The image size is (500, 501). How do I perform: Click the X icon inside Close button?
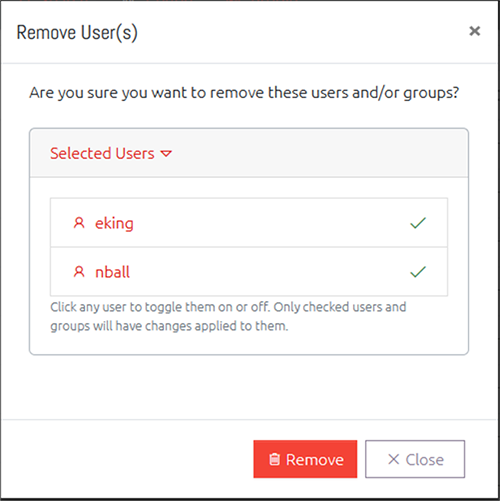pos(394,459)
